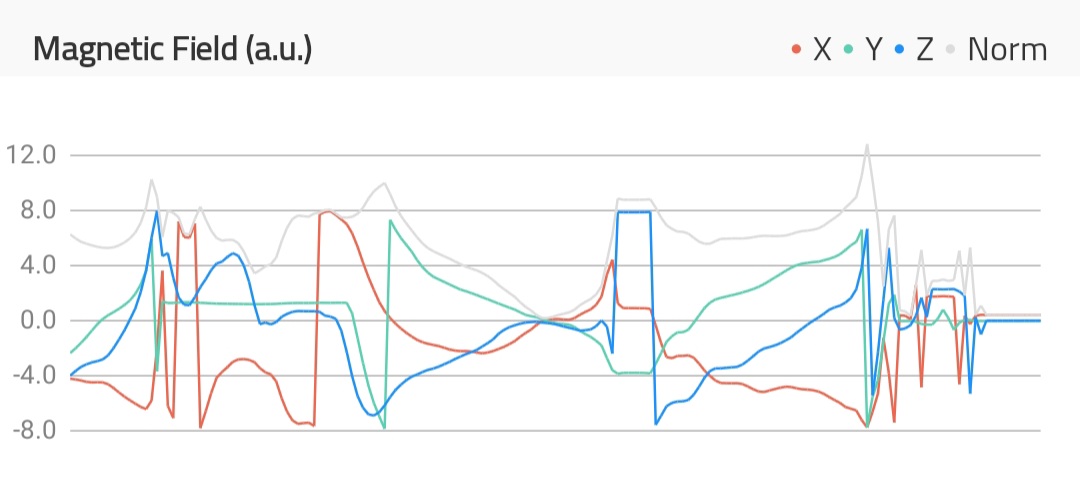Screen dimensions: 1080x483
Task: Click the highest peak of the gray Norm line
Action: pyautogui.click(x=867, y=145)
